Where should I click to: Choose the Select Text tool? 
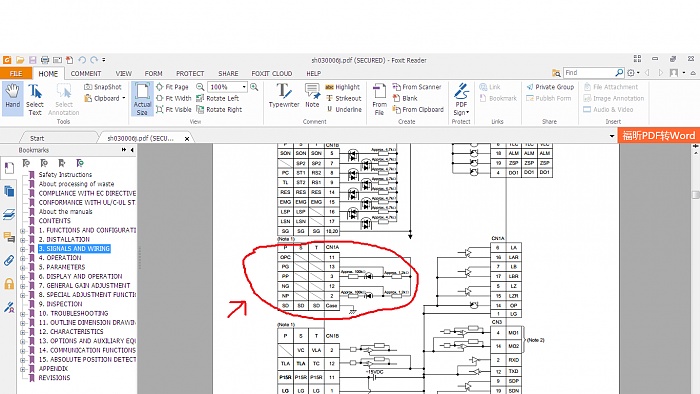(x=35, y=99)
